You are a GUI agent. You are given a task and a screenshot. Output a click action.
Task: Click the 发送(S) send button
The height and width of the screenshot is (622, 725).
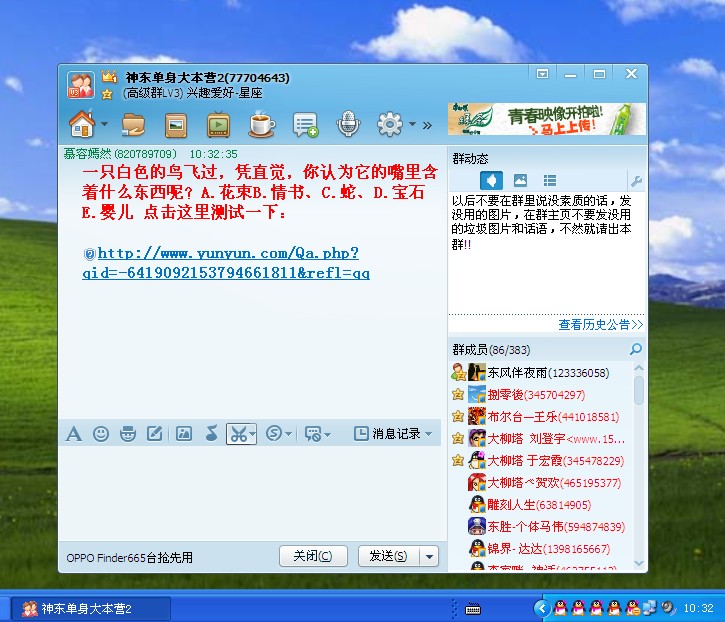tap(389, 556)
